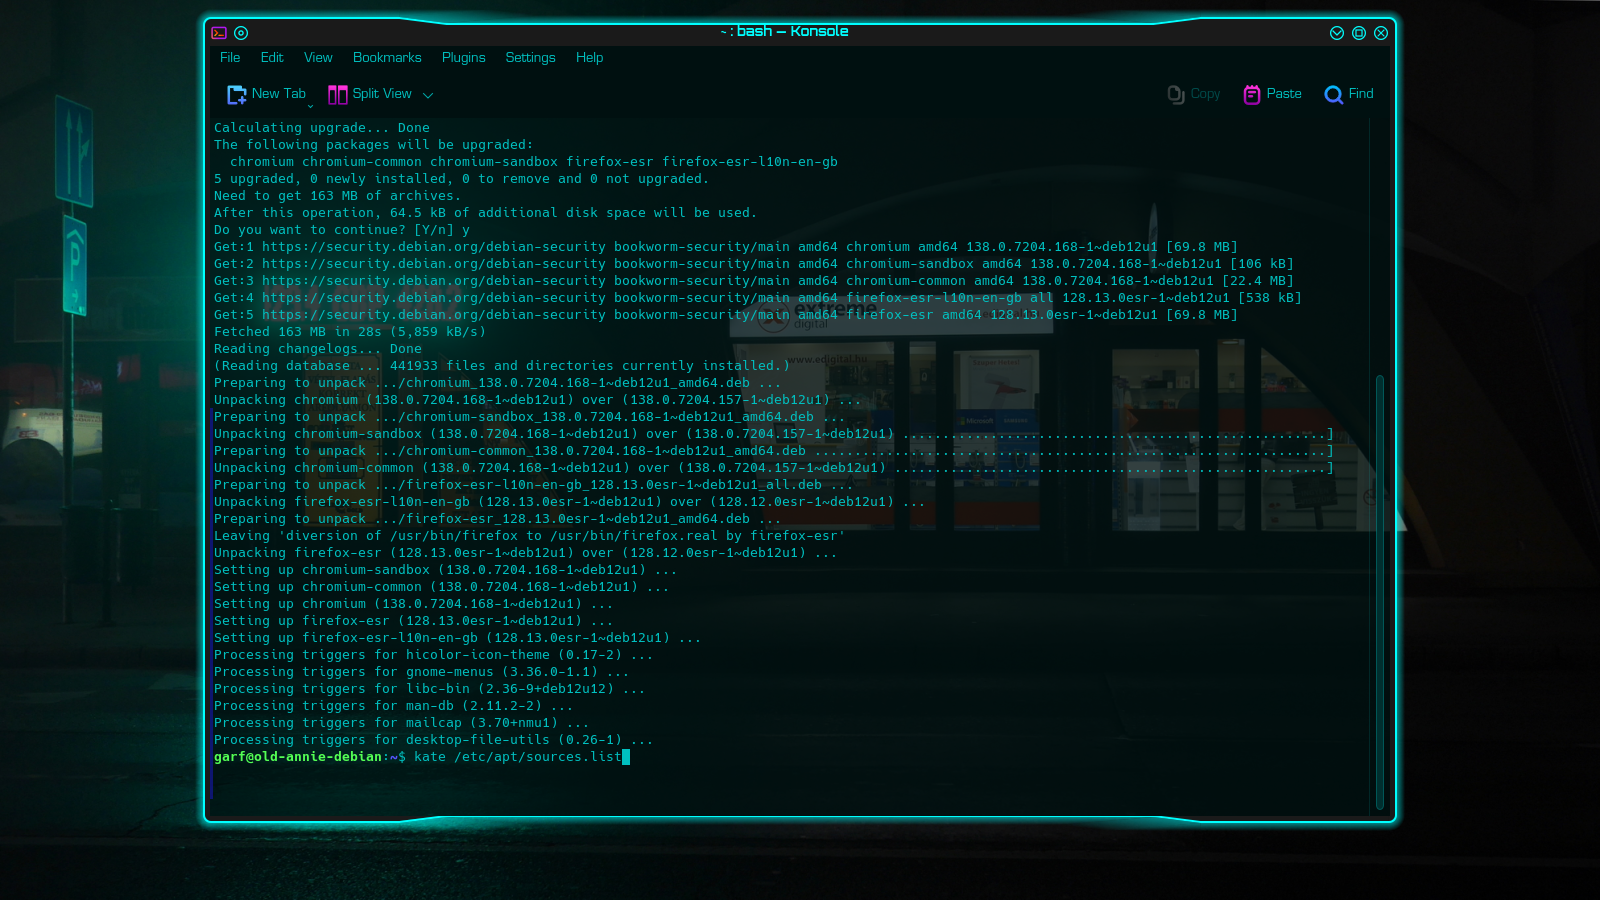Screen dimensions: 1600x900
Task: Close the Konsole window
Action: (x=1381, y=33)
